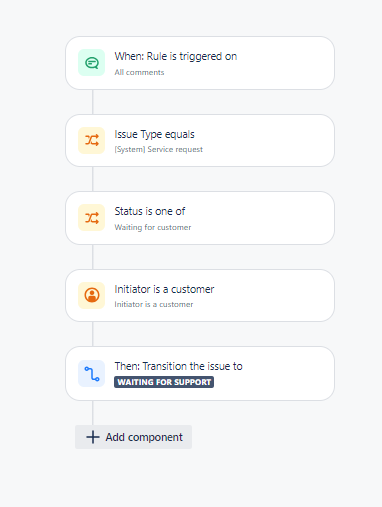
Task: Click the green comment trigger icon
Action: pyautogui.click(x=92, y=63)
